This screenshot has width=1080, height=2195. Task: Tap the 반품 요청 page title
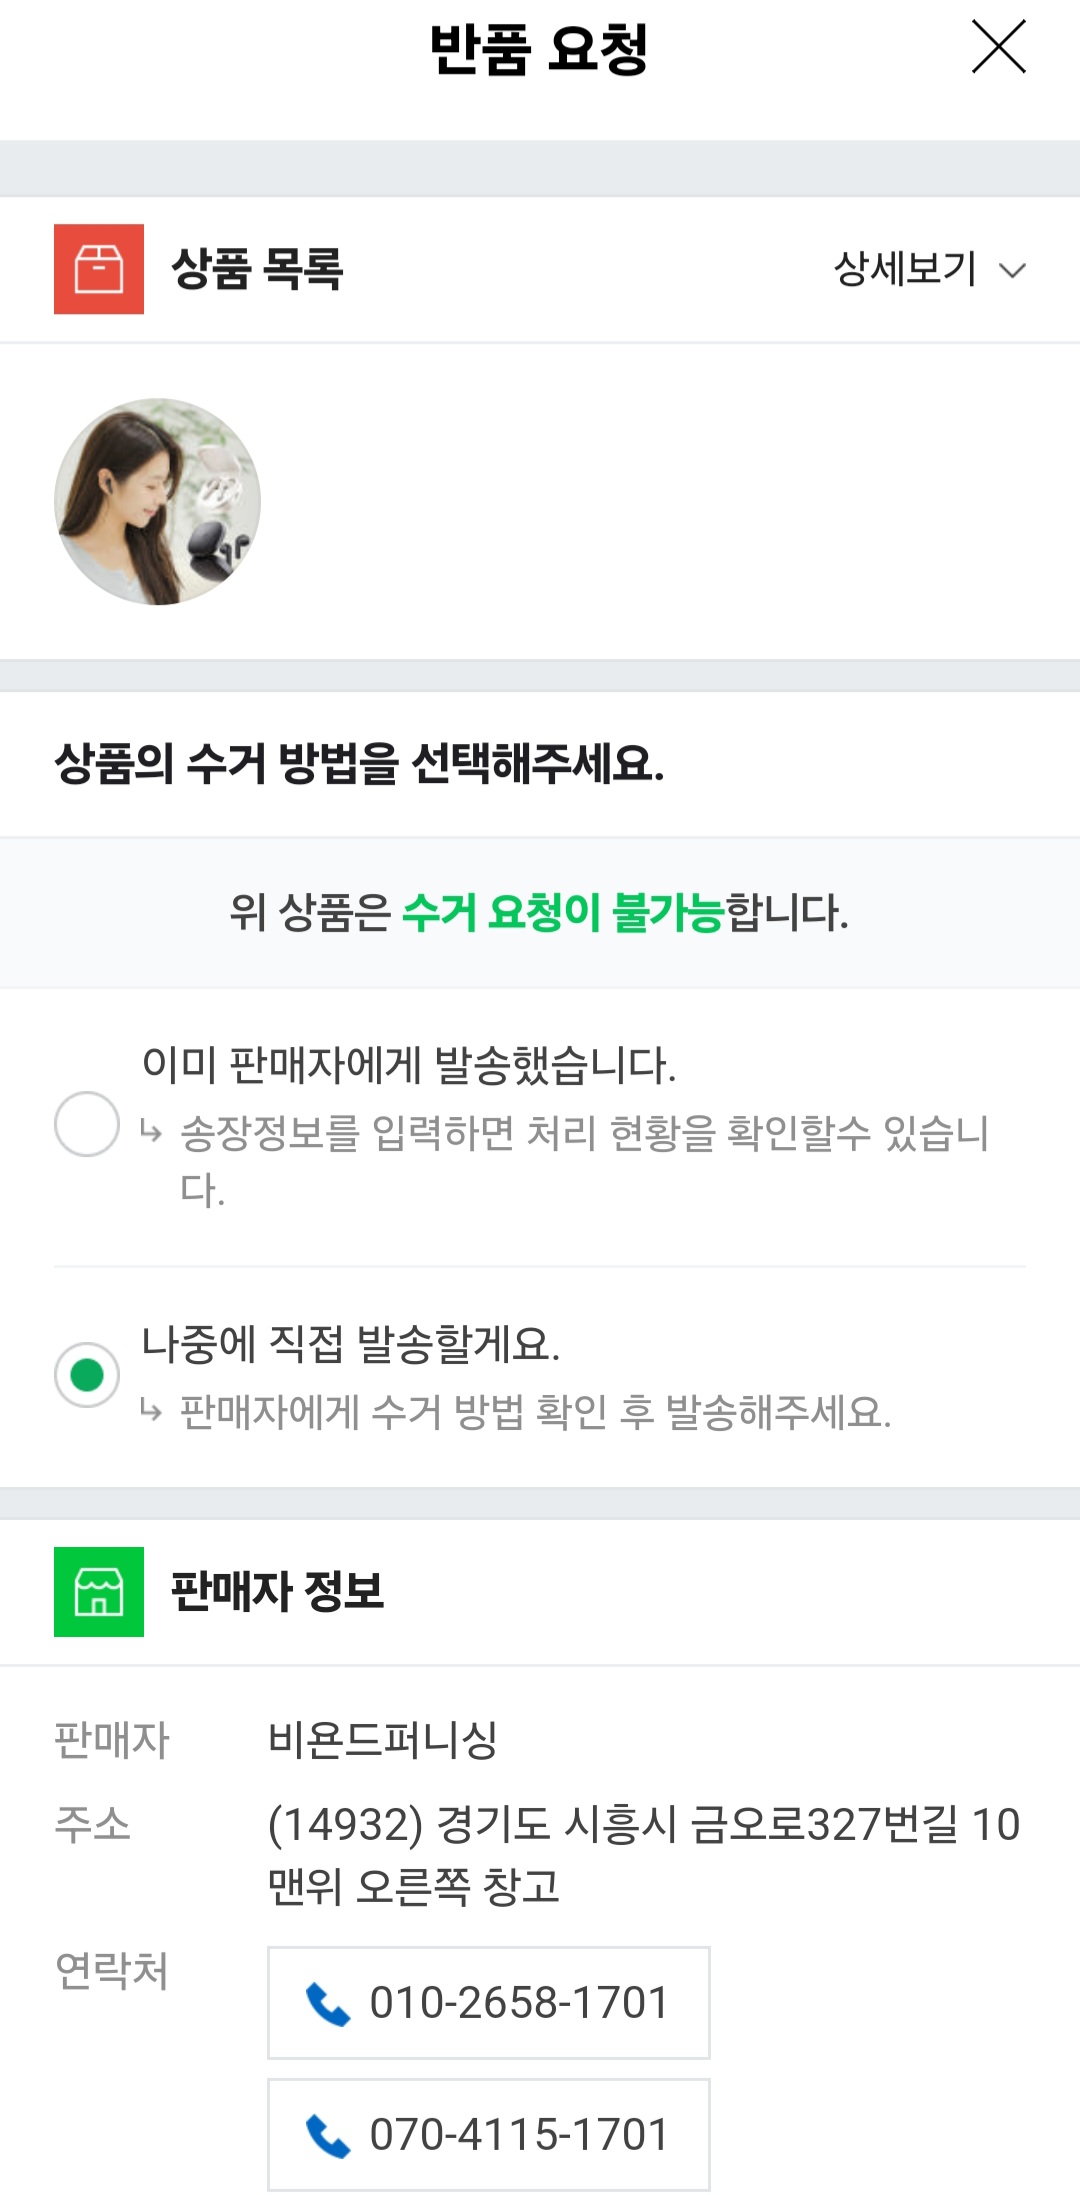click(539, 49)
